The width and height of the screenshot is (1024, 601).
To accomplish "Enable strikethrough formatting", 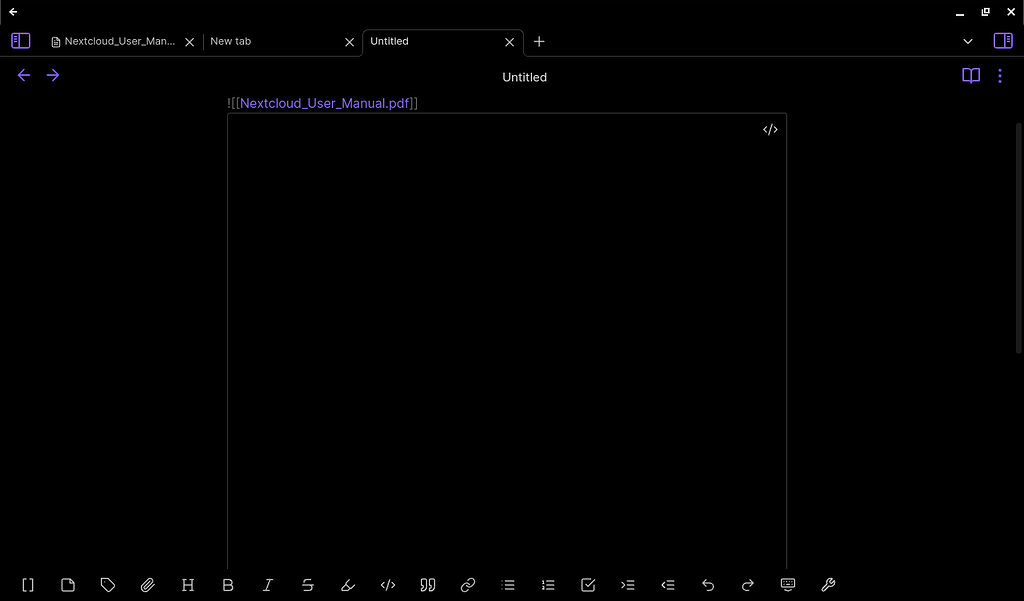I will pyautogui.click(x=307, y=585).
